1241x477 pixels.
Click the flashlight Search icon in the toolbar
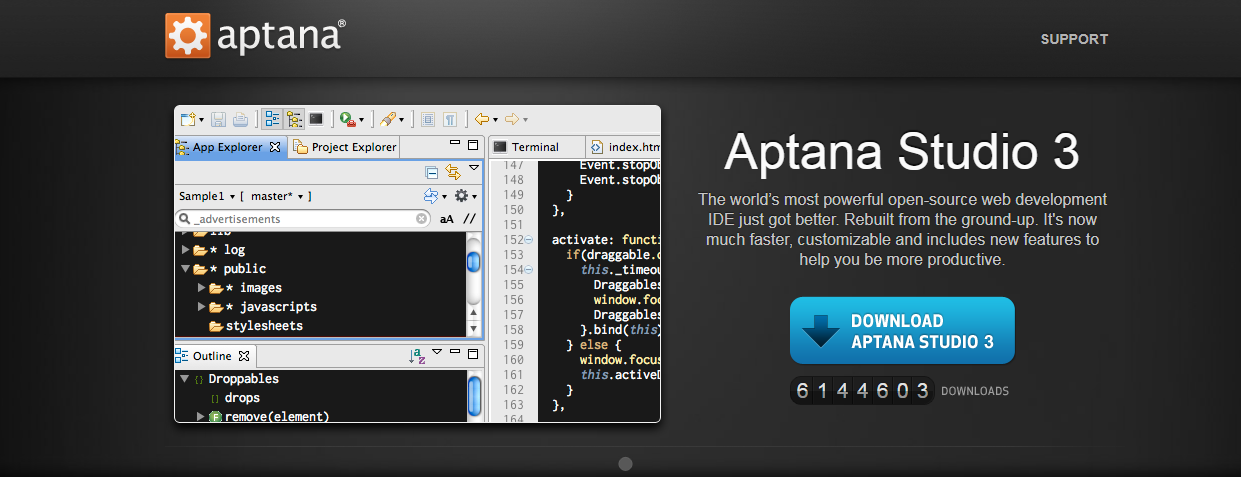click(x=388, y=119)
